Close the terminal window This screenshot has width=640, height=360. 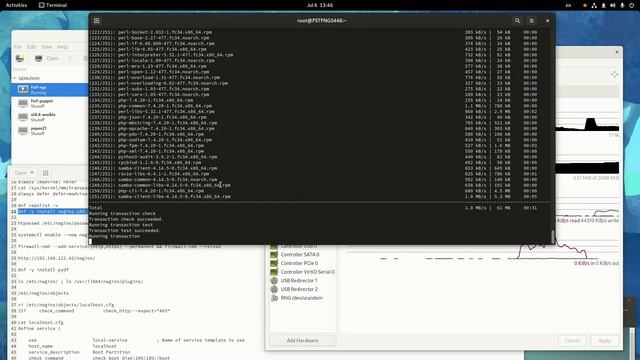click(547, 21)
